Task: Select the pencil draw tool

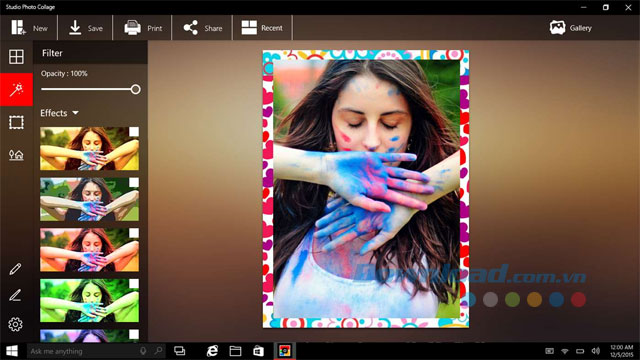Action: (x=16, y=269)
